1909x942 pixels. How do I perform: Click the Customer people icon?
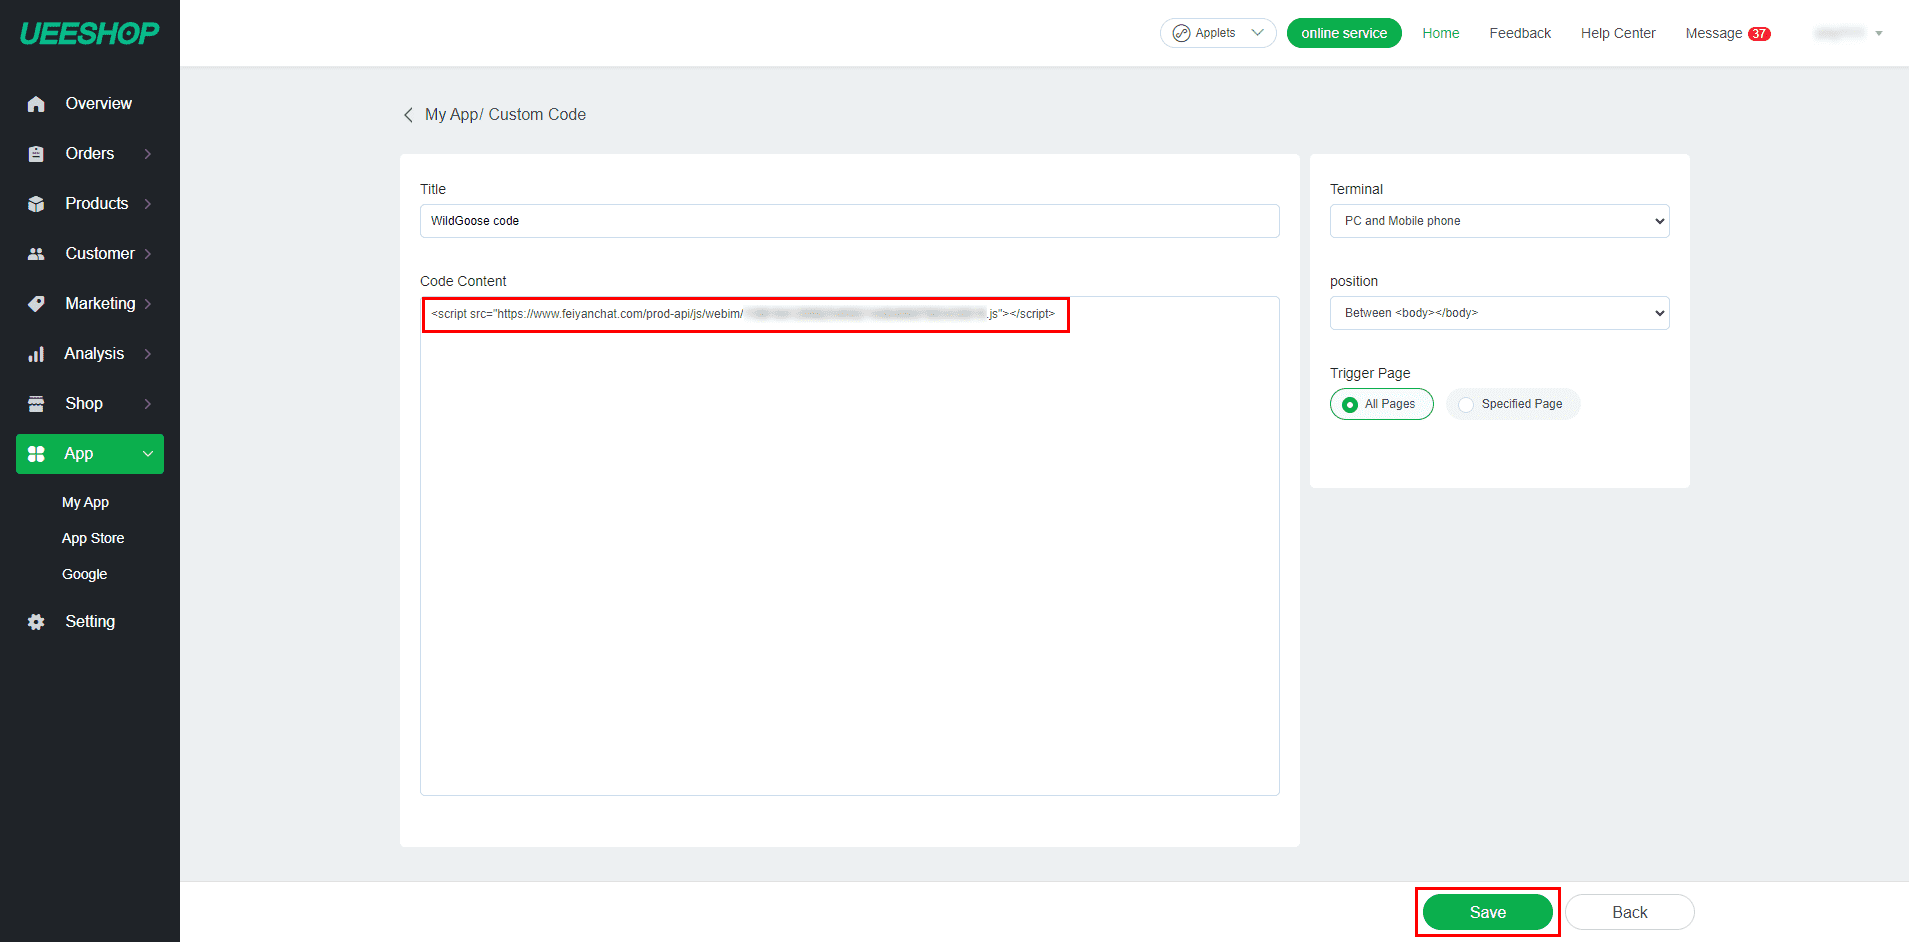(36, 254)
